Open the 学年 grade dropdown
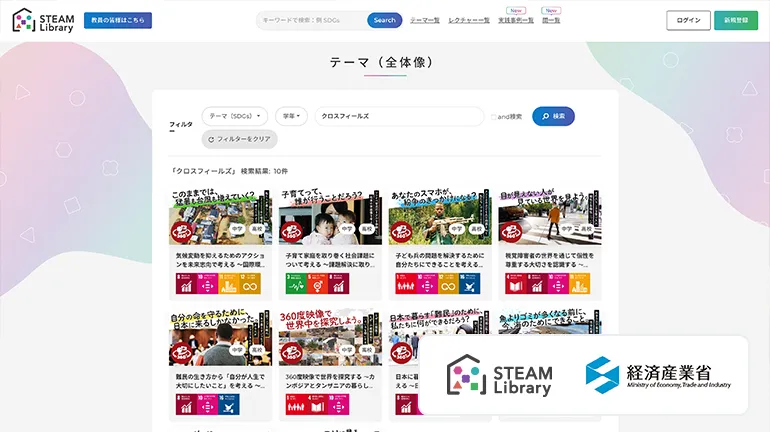Viewport: 770px width, 432px height. click(291, 116)
